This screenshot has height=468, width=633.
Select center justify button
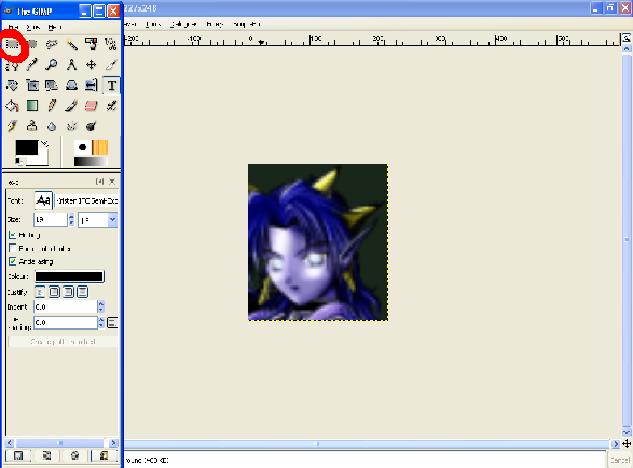click(x=68, y=292)
